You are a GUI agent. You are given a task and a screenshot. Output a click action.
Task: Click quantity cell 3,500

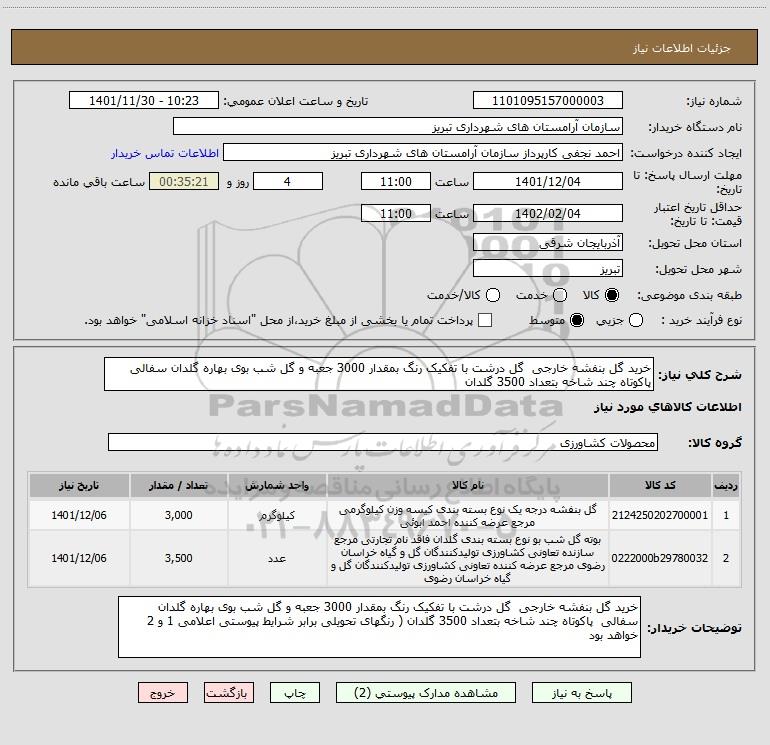pos(179,558)
